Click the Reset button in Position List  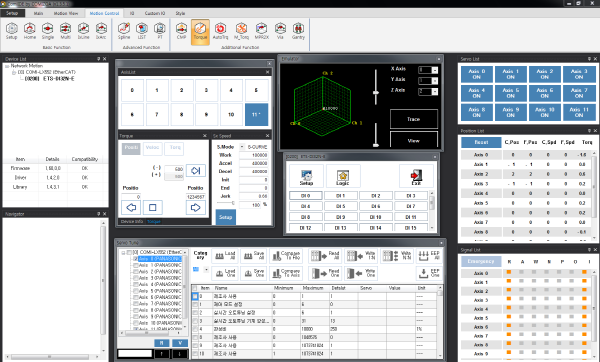(x=481, y=142)
